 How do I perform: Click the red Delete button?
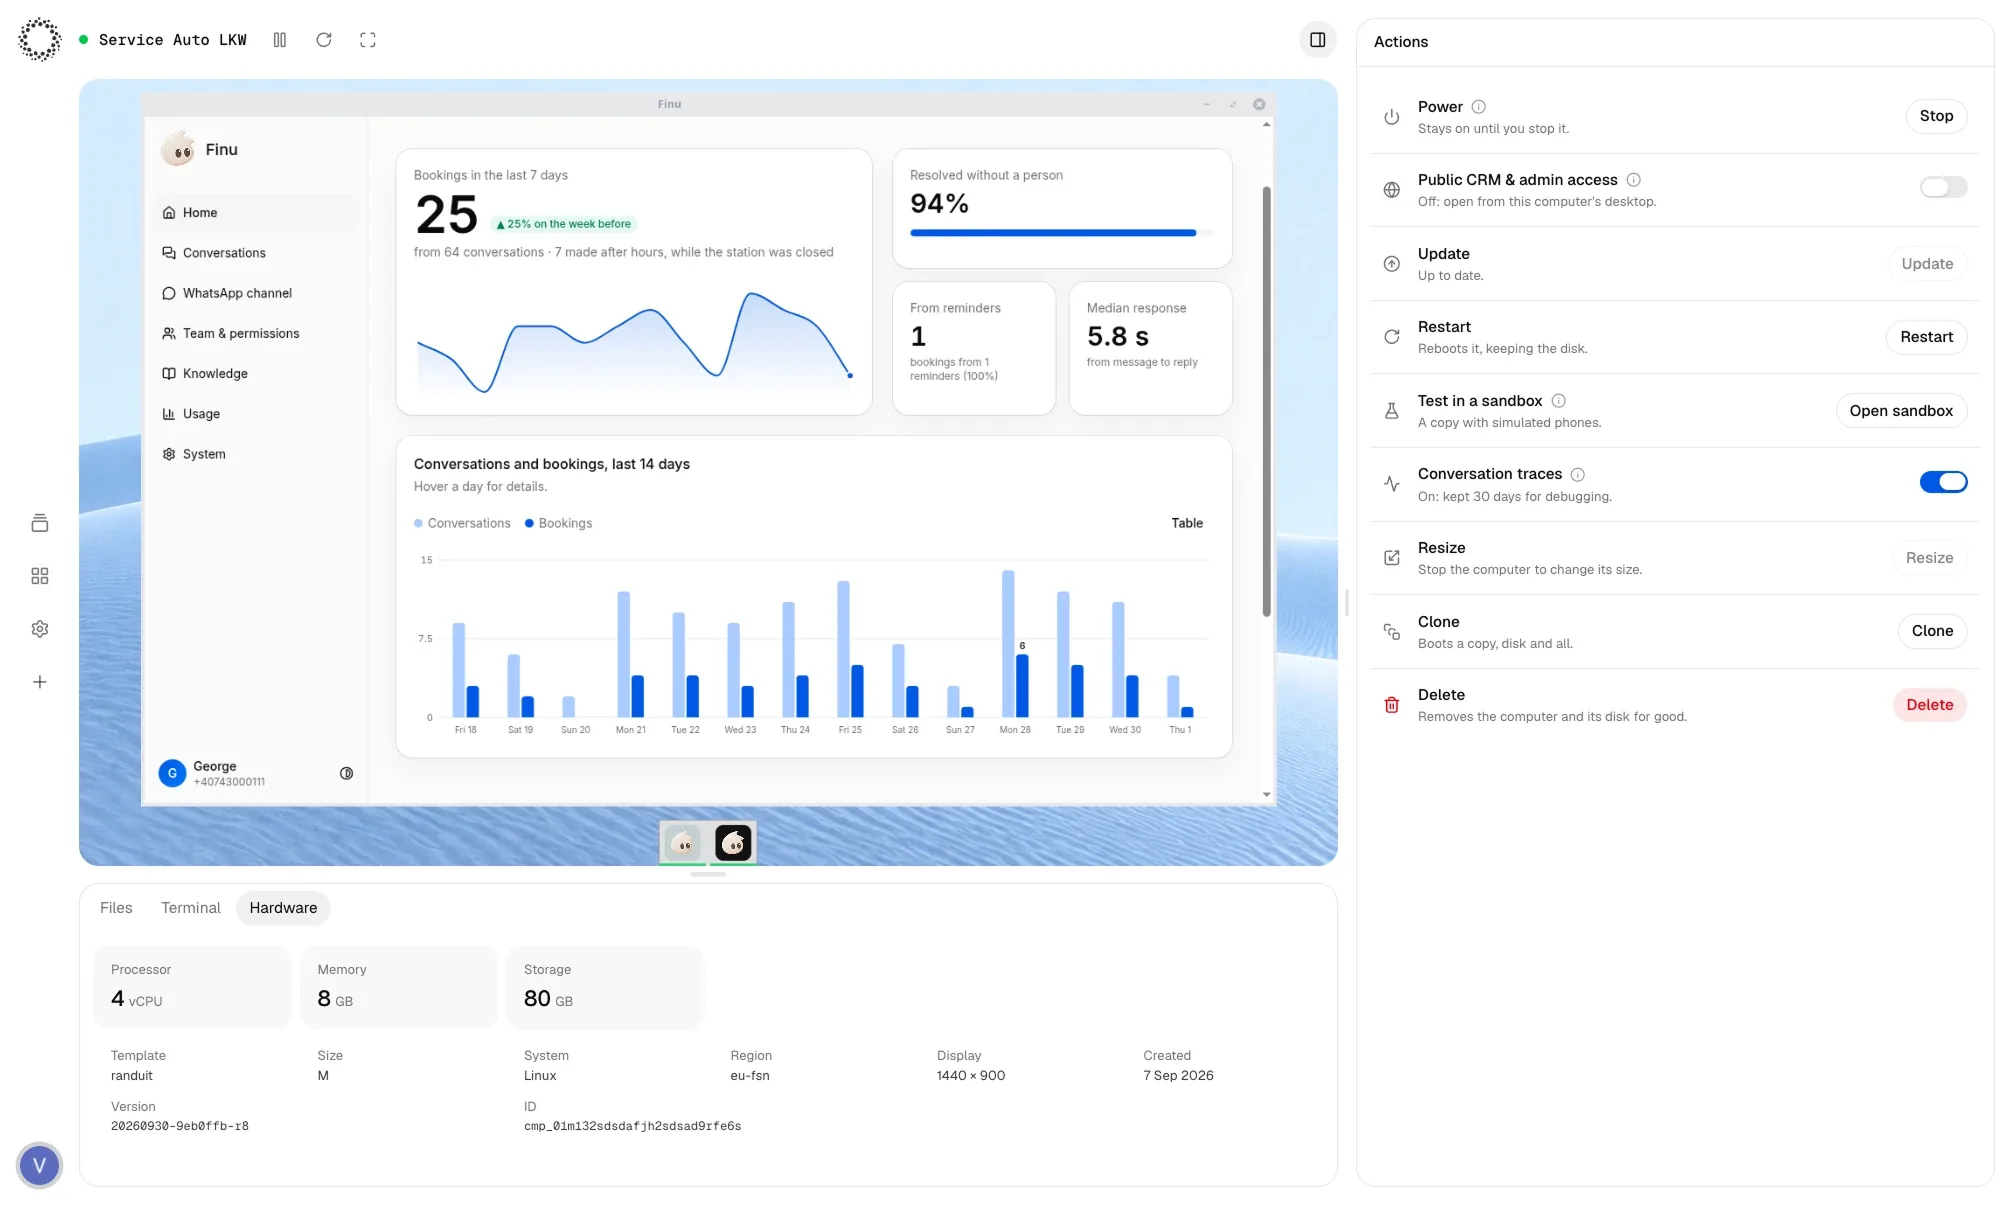point(1929,705)
